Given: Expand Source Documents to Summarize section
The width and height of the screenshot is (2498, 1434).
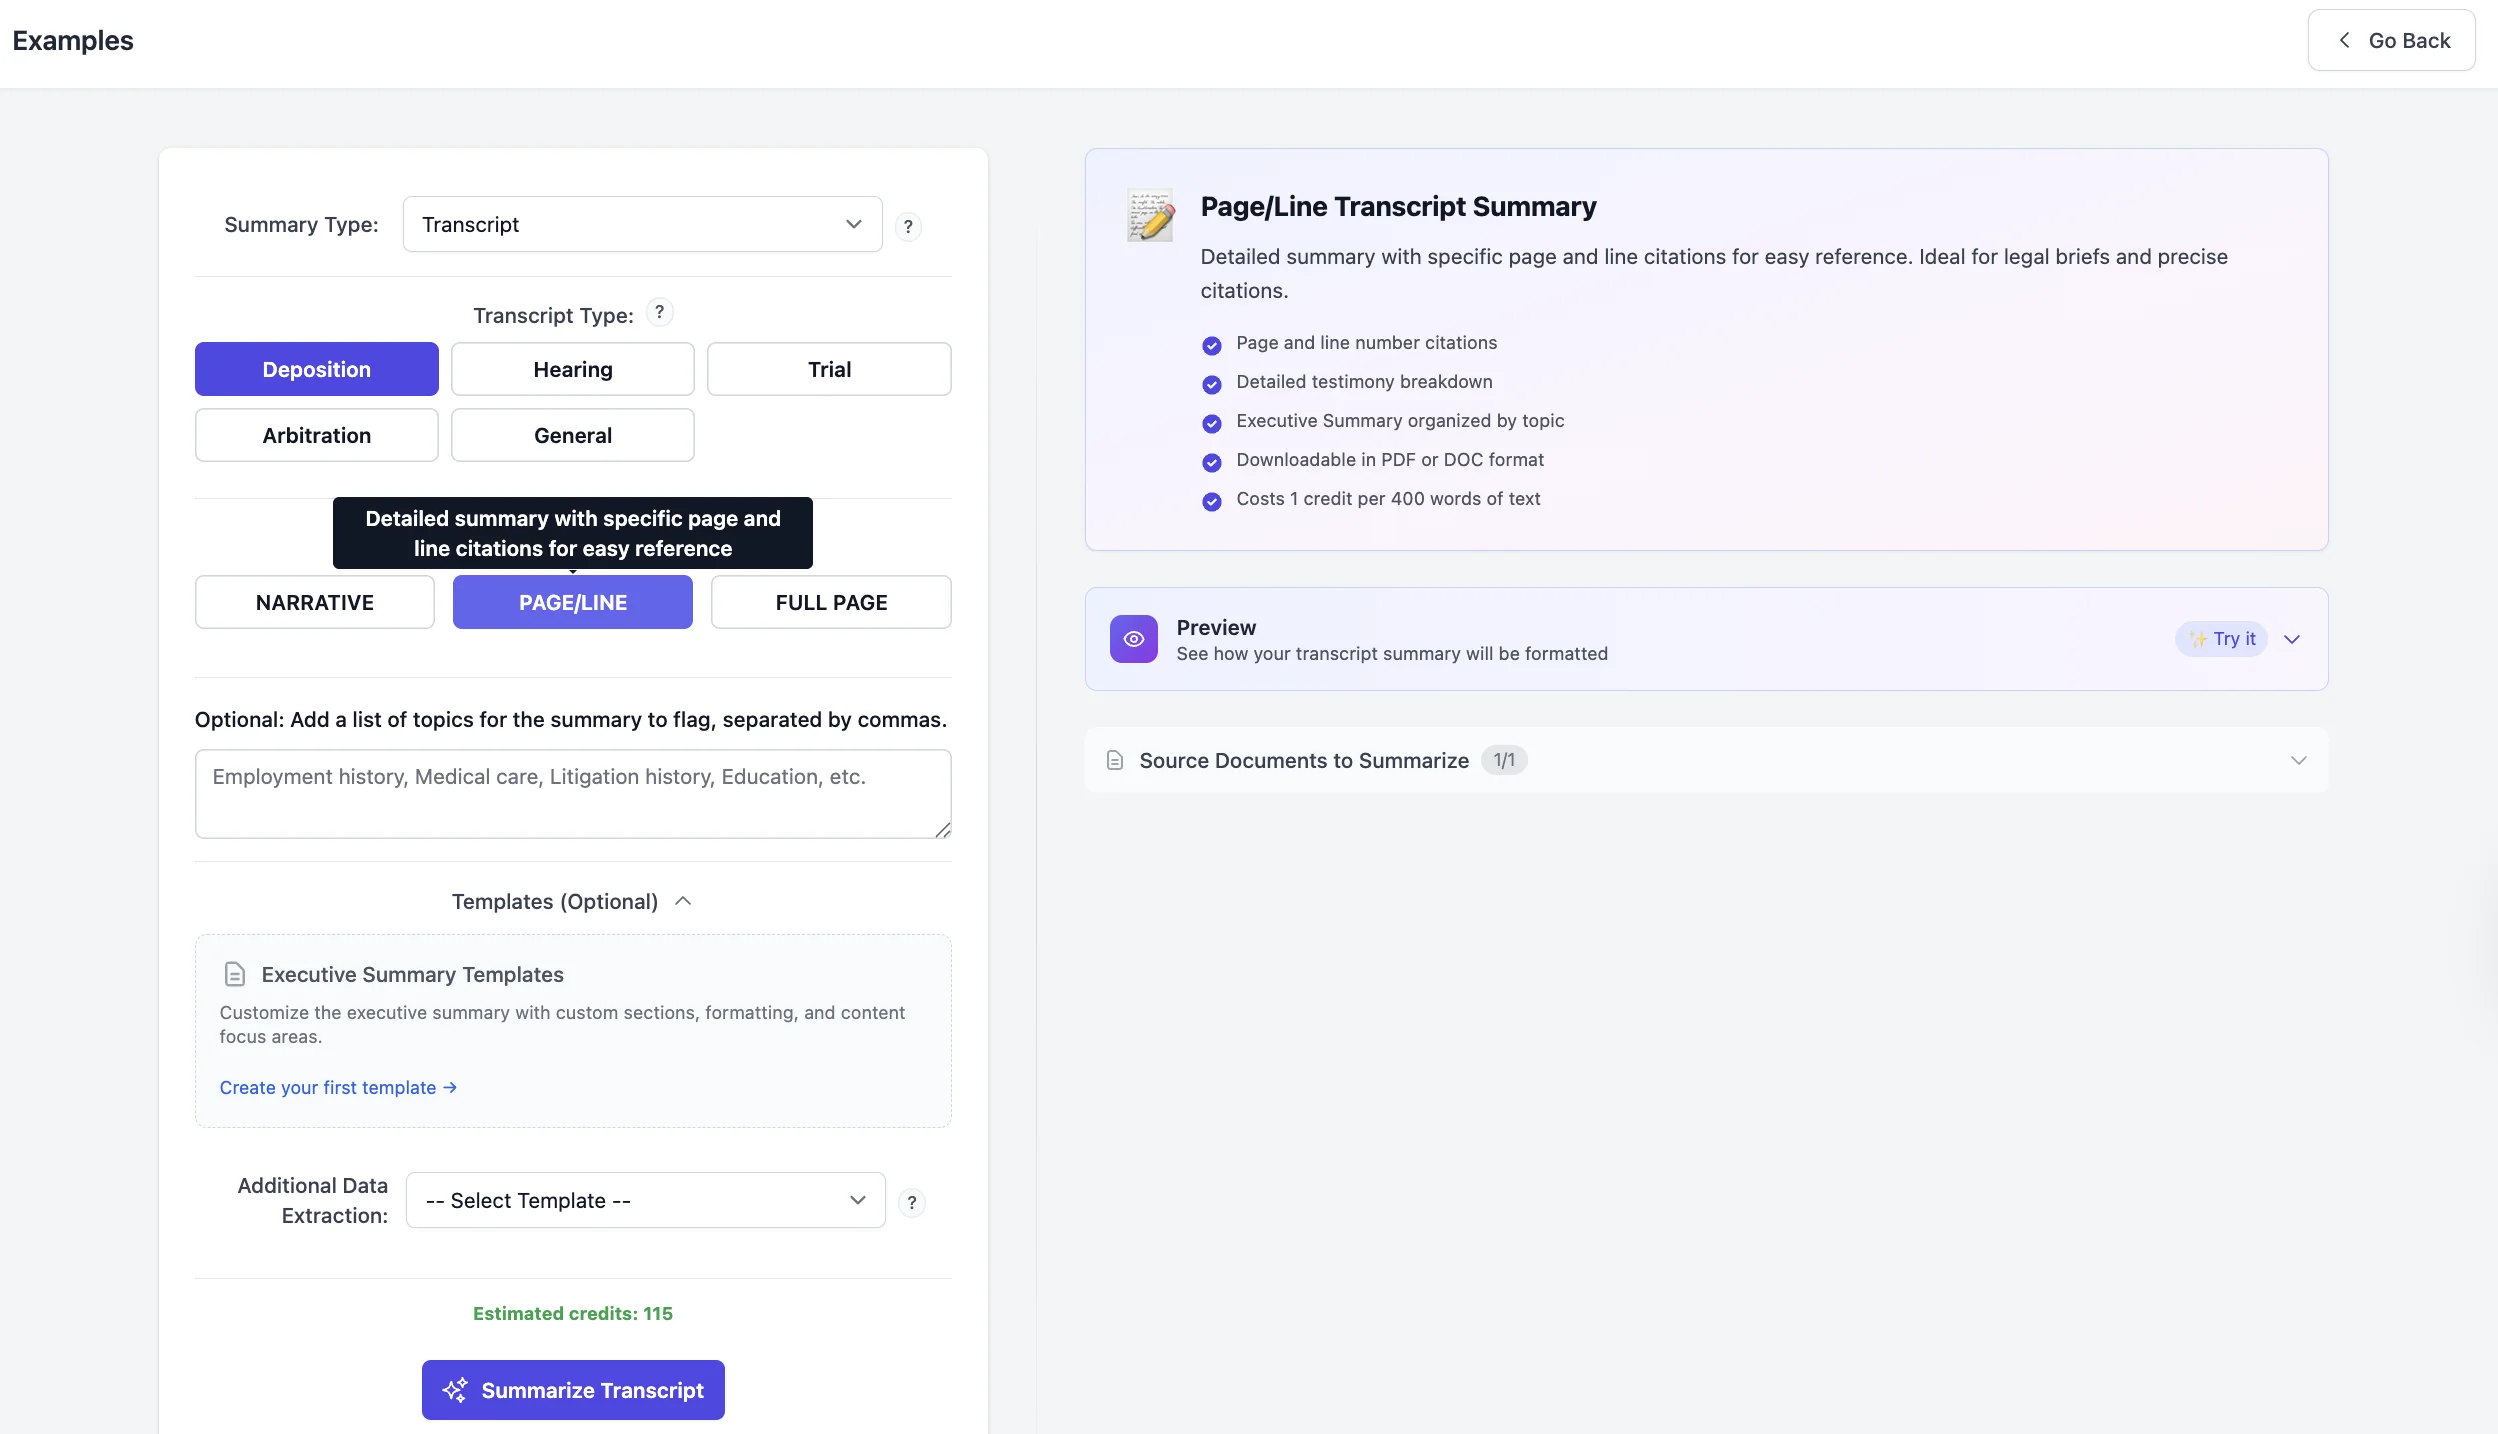Looking at the screenshot, I should click(x=2298, y=760).
